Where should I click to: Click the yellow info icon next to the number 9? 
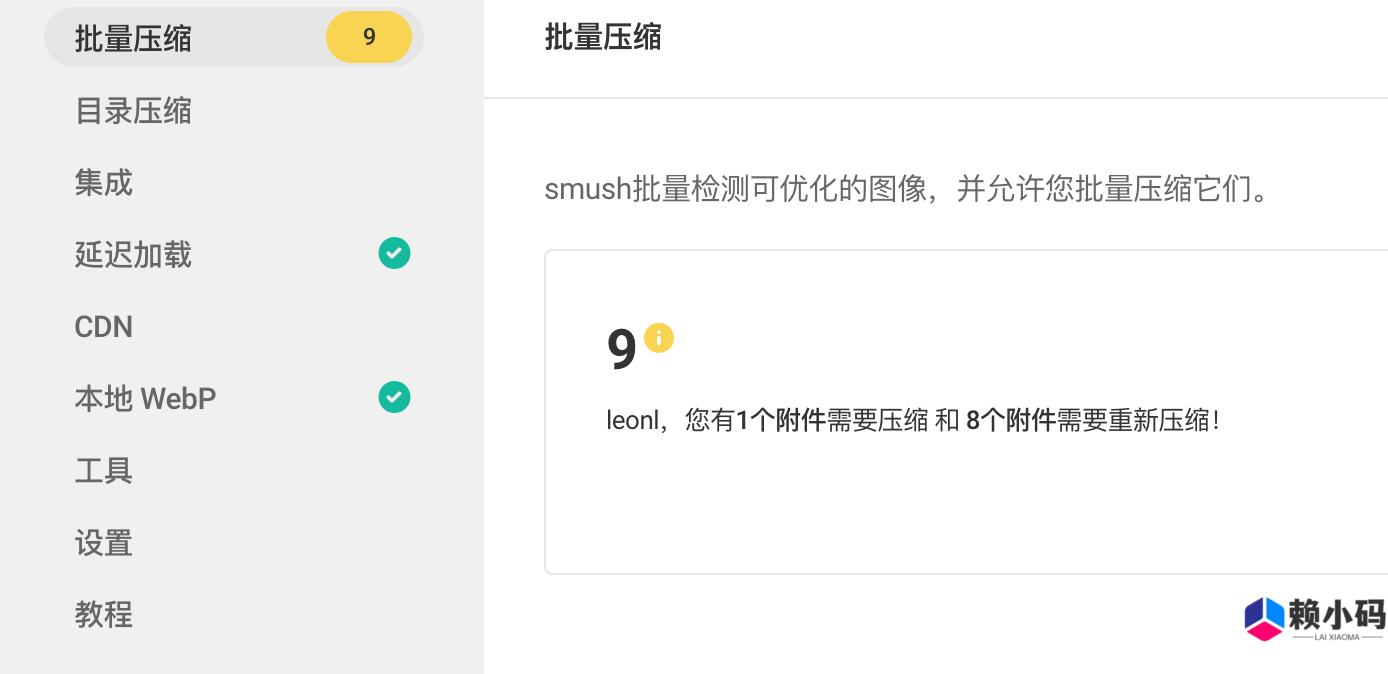pyautogui.click(x=658, y=338)
